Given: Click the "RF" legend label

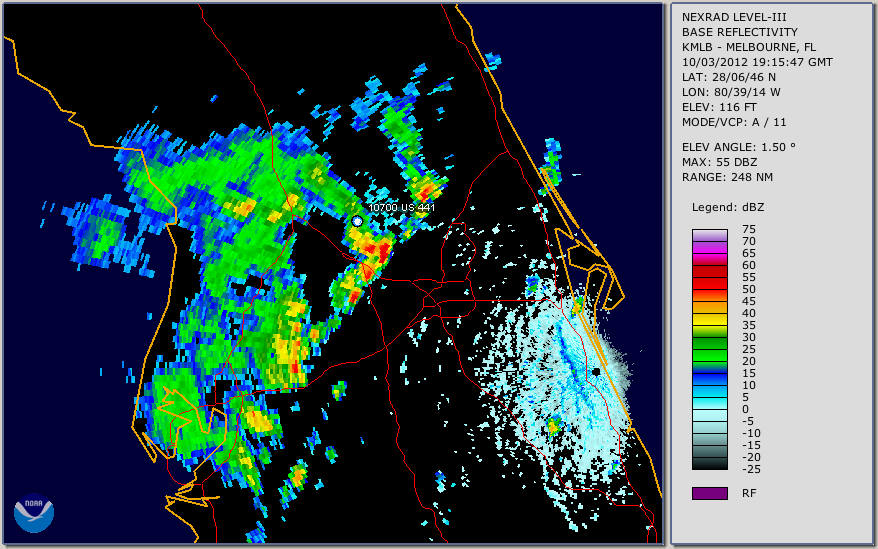Looking at the screenshot, I should 749,493.
